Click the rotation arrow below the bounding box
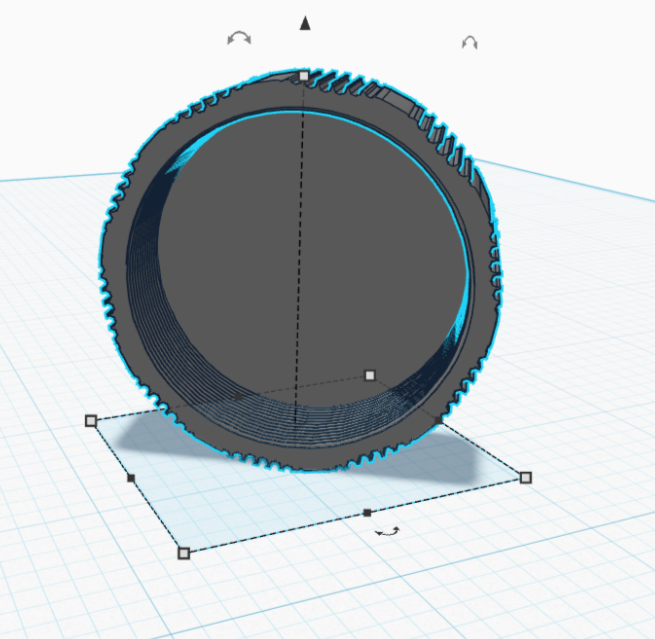The width and height of the screenshot is (655, 639). pyautogui.click(x=387, y=532)
